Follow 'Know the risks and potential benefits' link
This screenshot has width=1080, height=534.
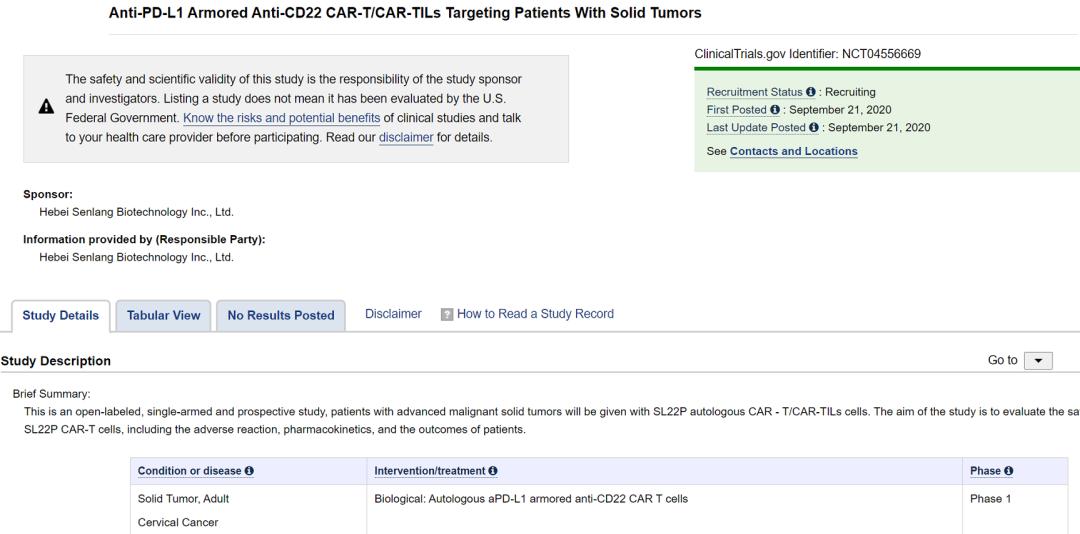point(281,118)
